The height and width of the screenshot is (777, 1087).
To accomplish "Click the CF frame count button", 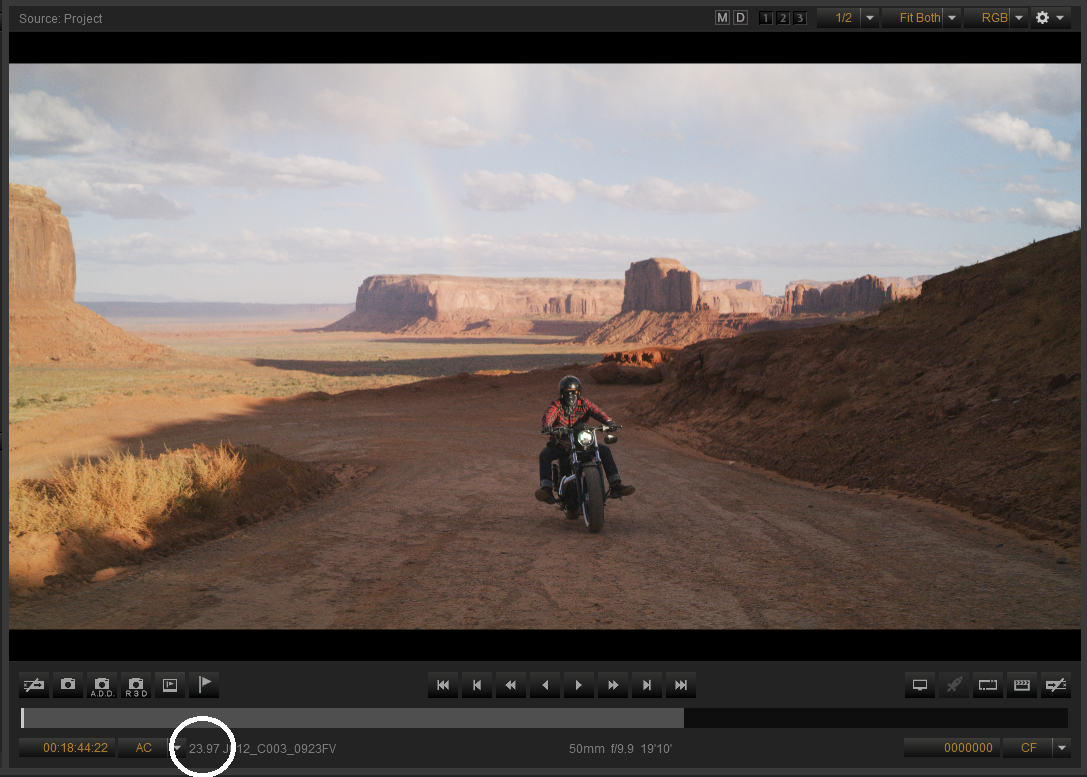I will point(1028,748).
